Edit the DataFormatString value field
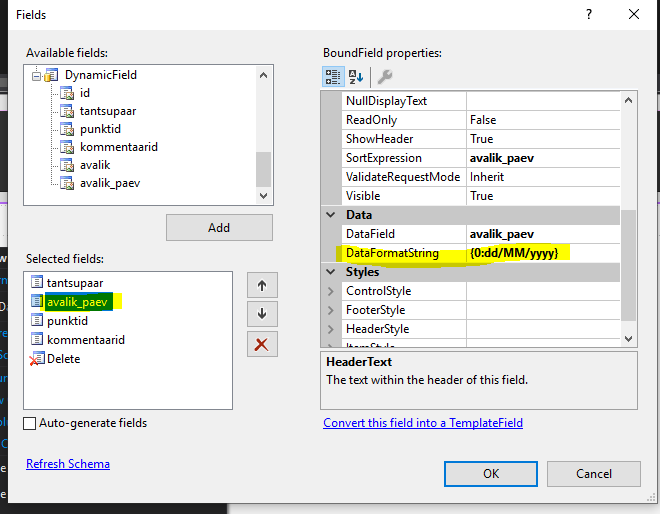Screen dimensions: 660x514 [540, 253]
